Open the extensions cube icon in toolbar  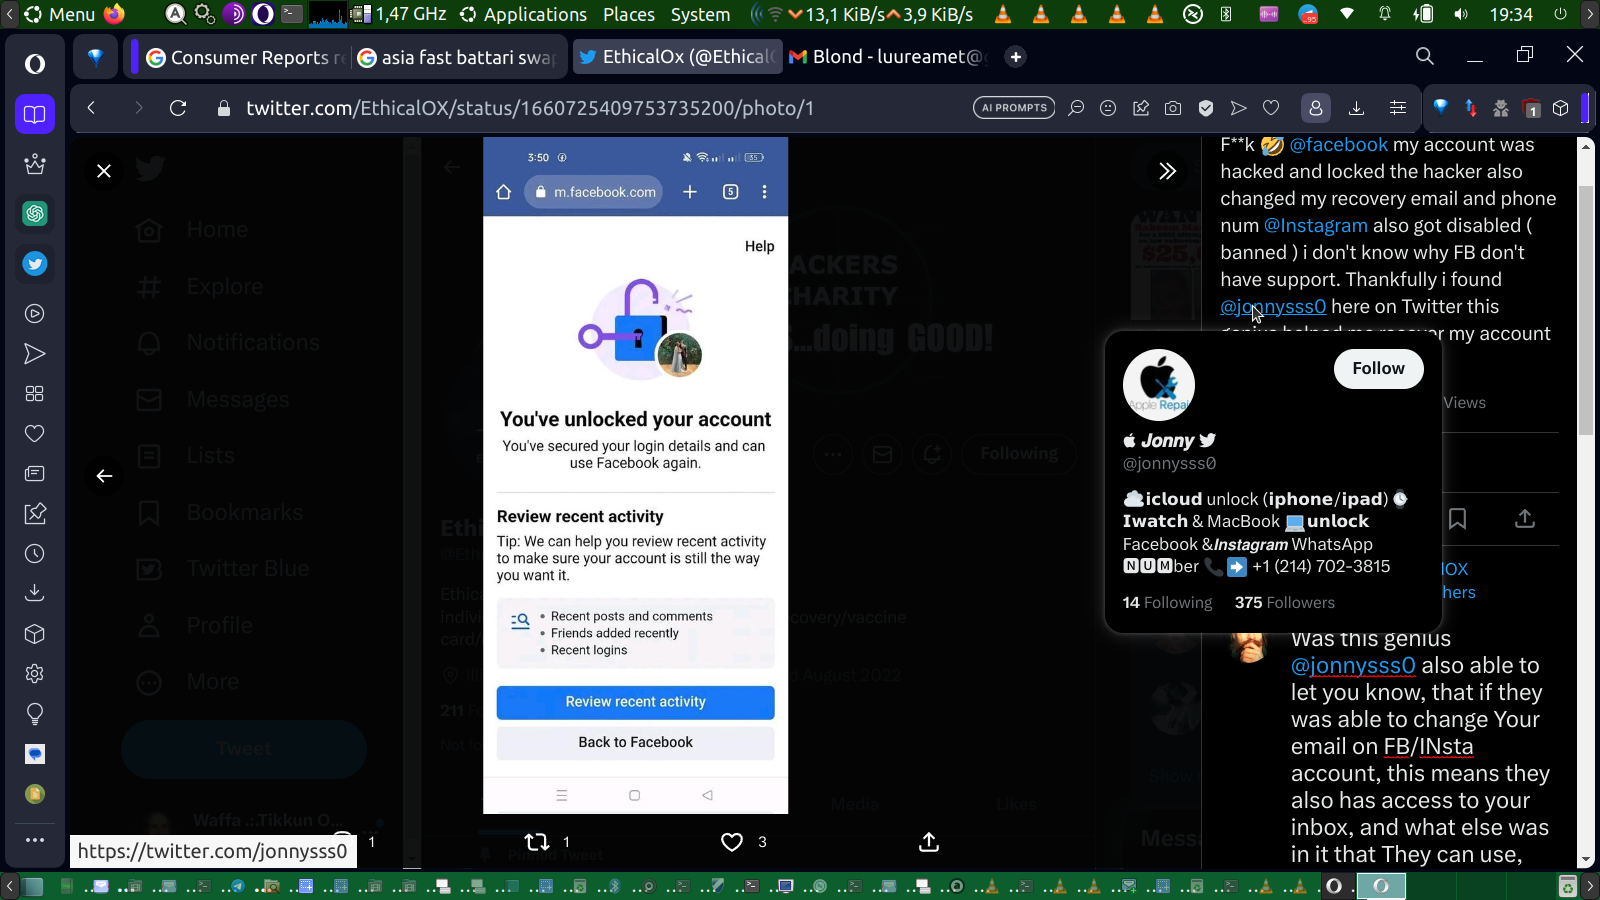tap(1561, 108)
